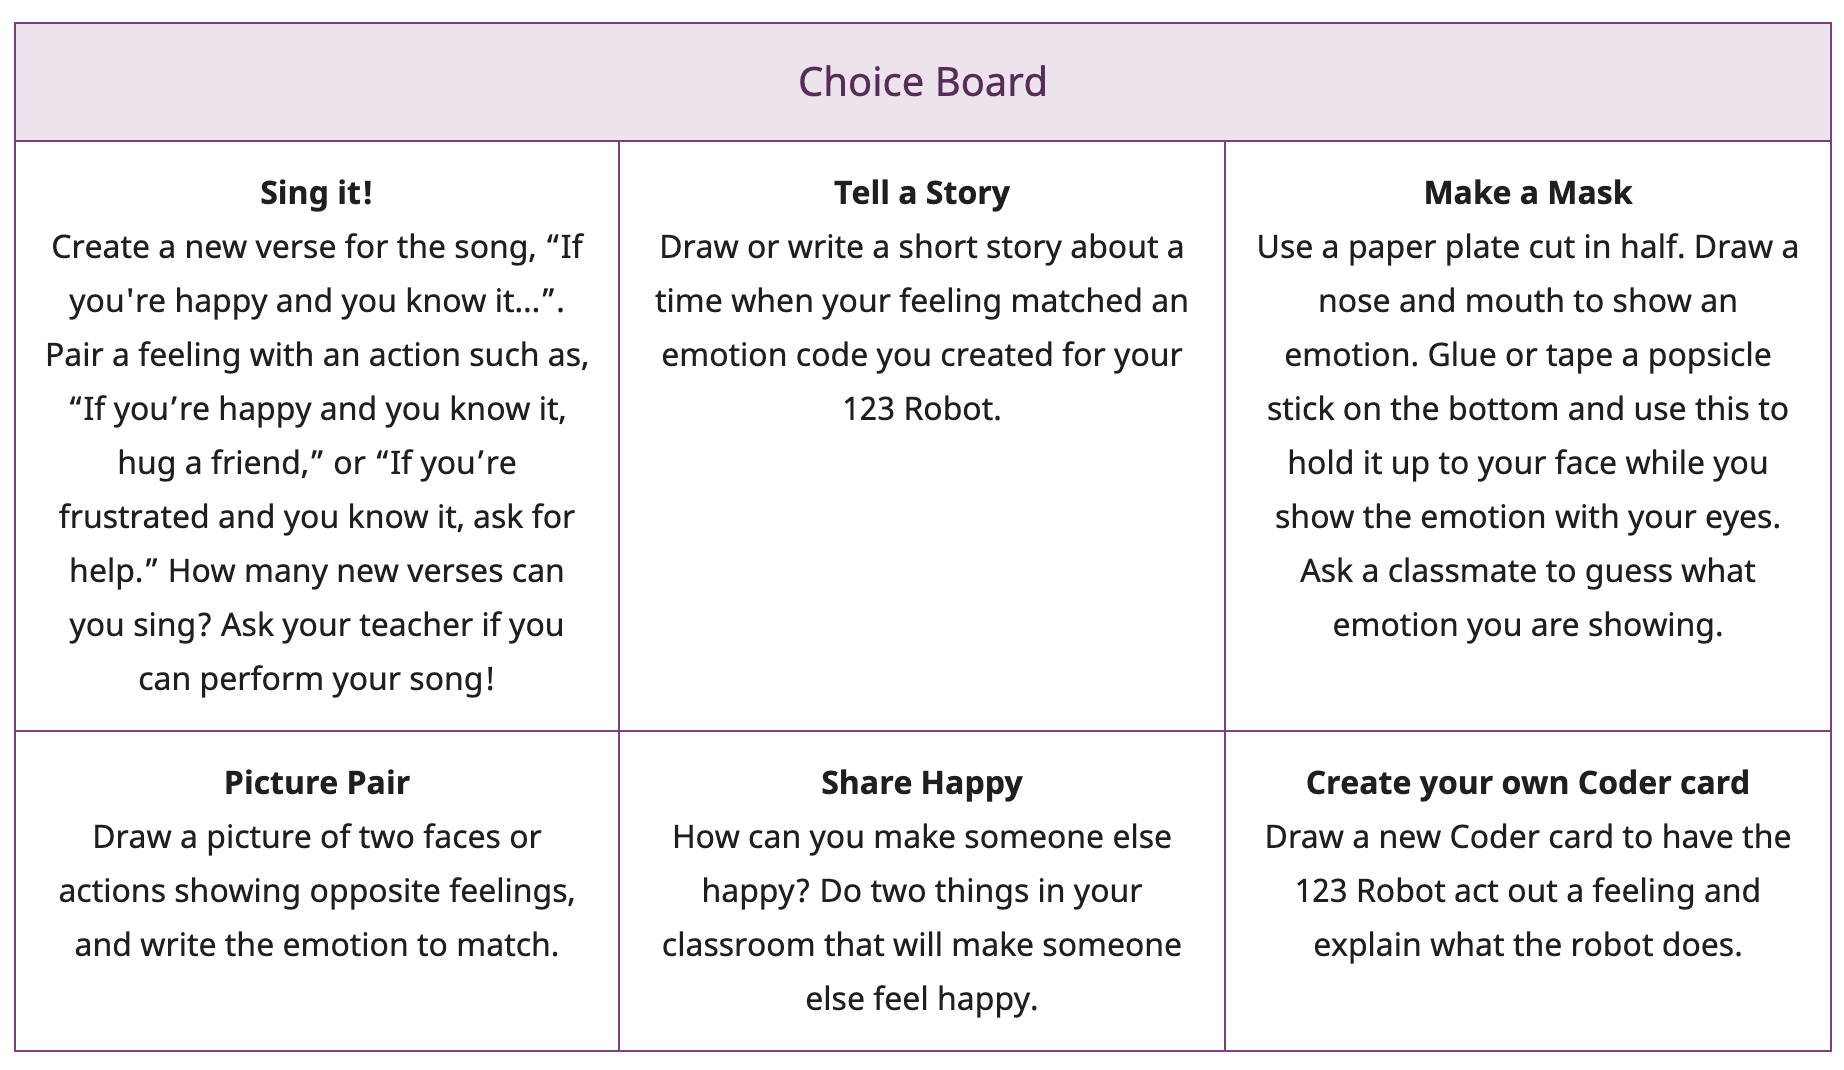
Task: Click "can perform your song!" line
Action: coord(316,679)
